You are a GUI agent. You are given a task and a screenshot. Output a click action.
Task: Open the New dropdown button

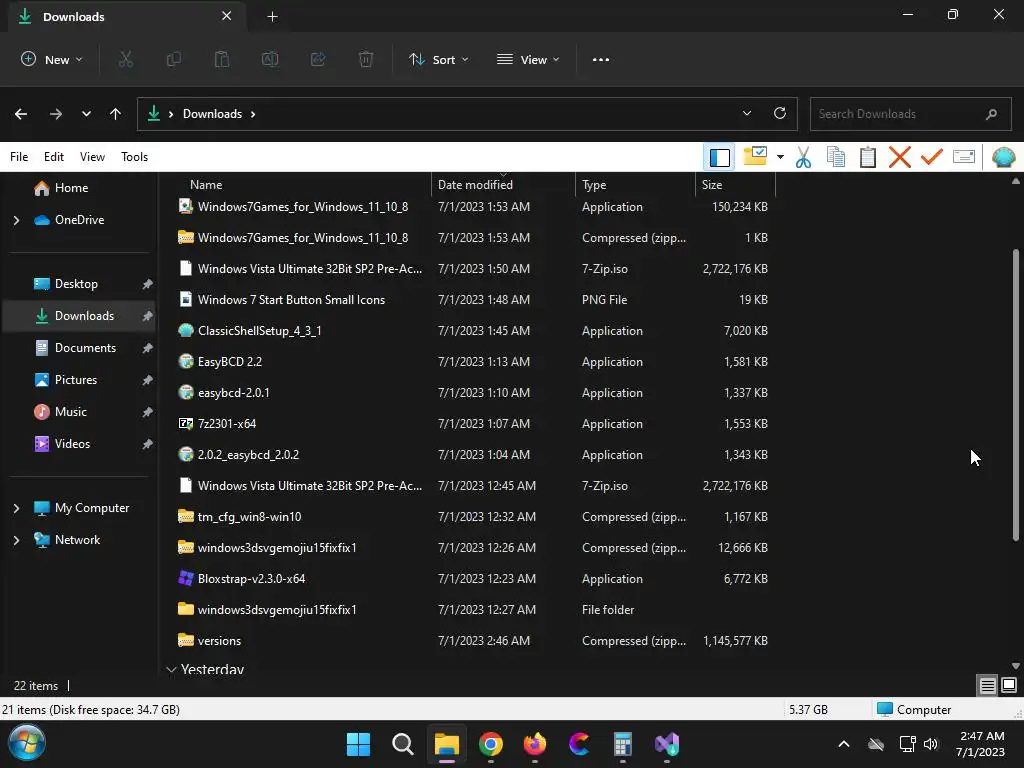(52, 59)
